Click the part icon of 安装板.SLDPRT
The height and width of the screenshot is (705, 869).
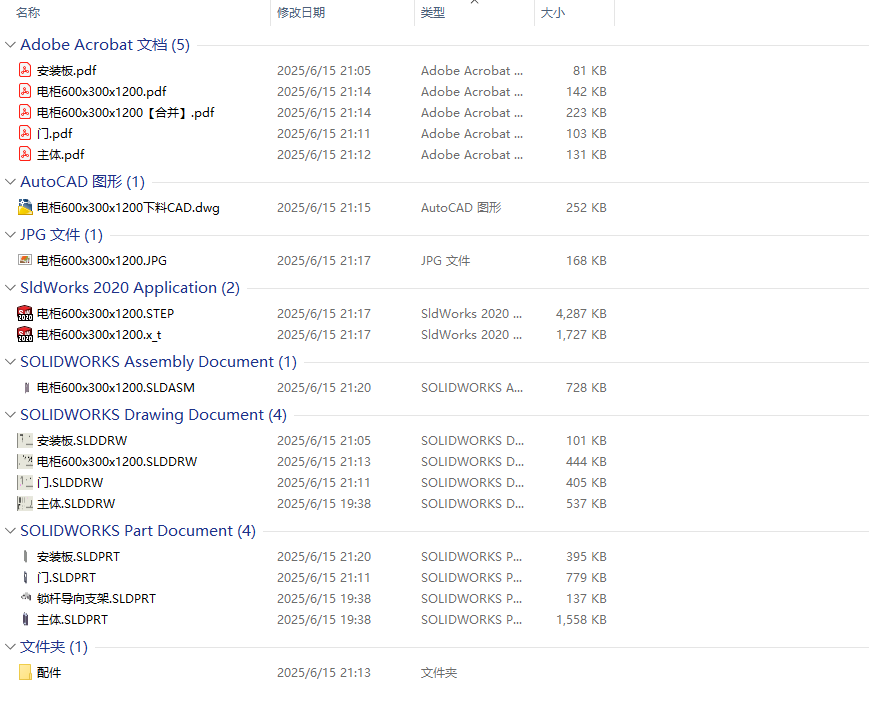(25, 556)
